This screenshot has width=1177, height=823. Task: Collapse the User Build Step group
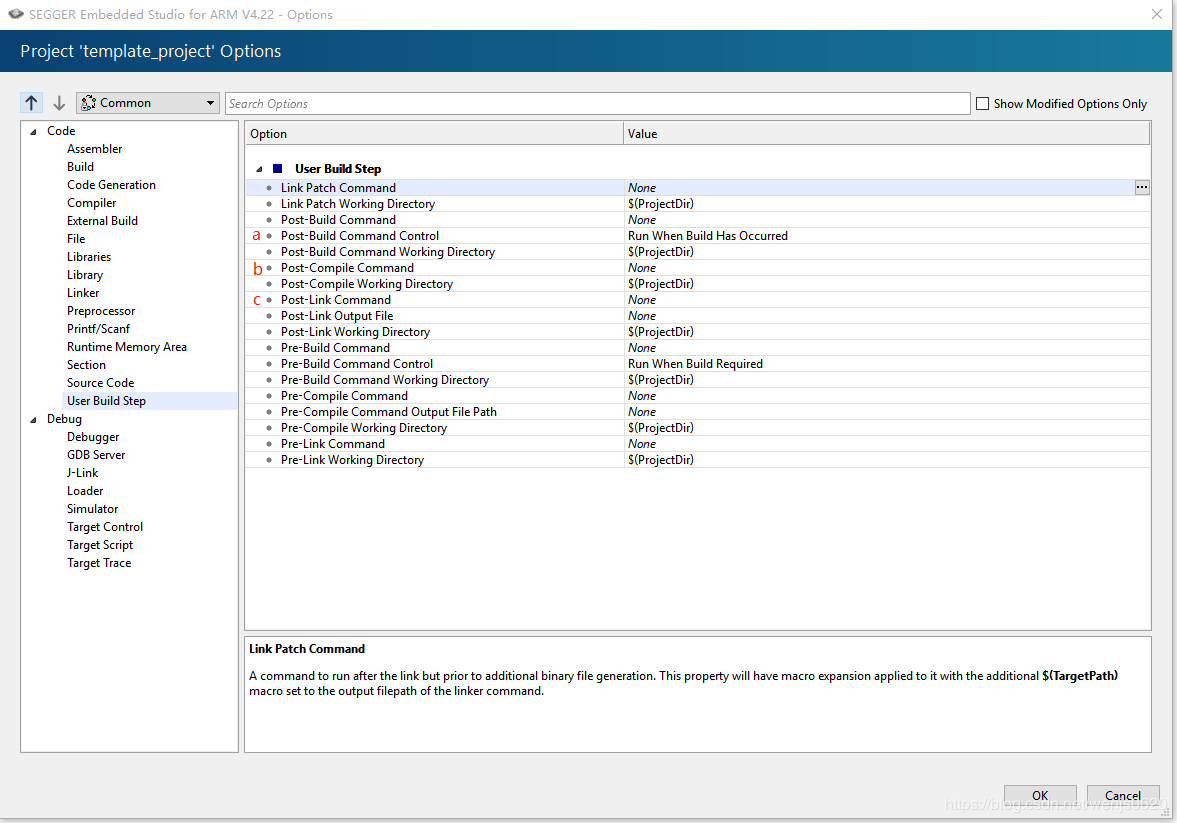tap(259, 169)
